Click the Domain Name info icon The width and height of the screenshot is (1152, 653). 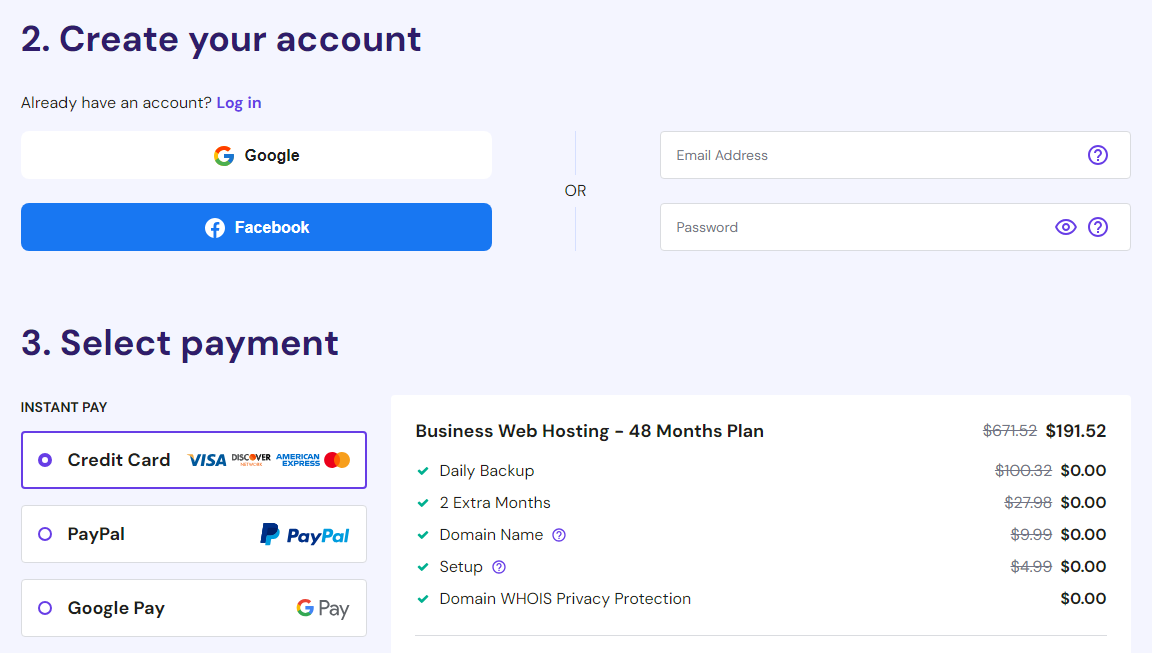tap(559, 535)
